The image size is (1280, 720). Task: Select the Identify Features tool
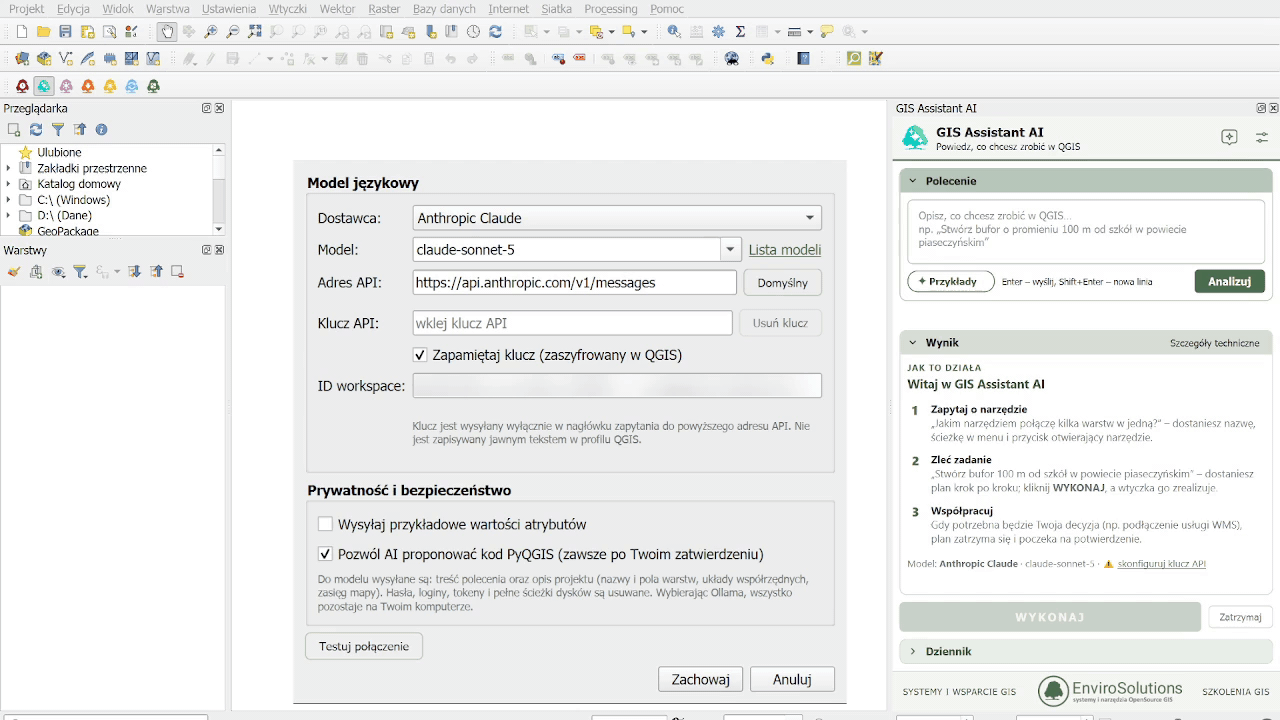point(674,32)
